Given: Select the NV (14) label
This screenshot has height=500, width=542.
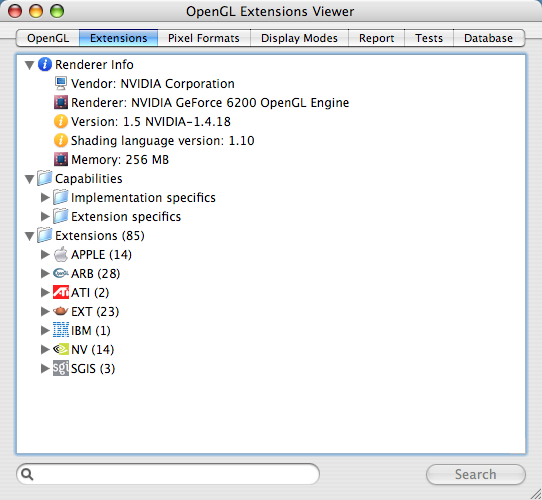Looking at the screenshot, I should (x=93, y=350).
